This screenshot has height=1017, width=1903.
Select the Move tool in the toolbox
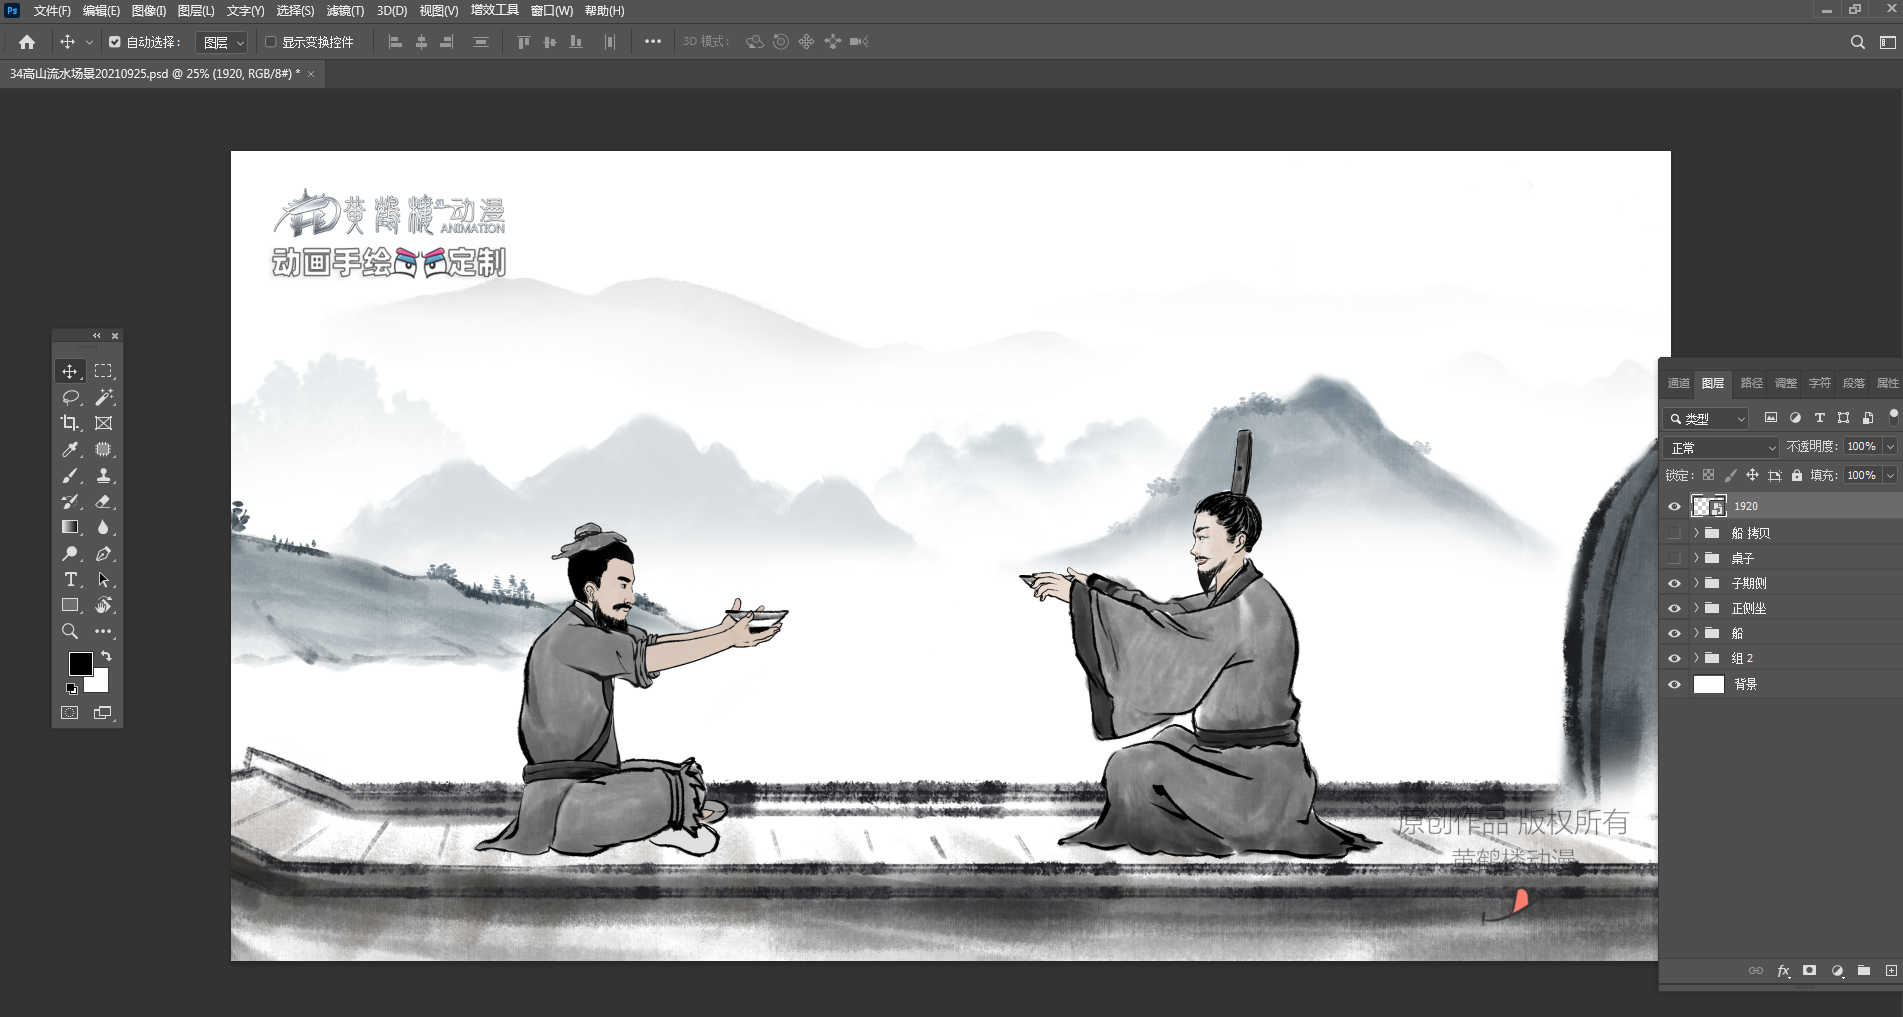point(69,371)
